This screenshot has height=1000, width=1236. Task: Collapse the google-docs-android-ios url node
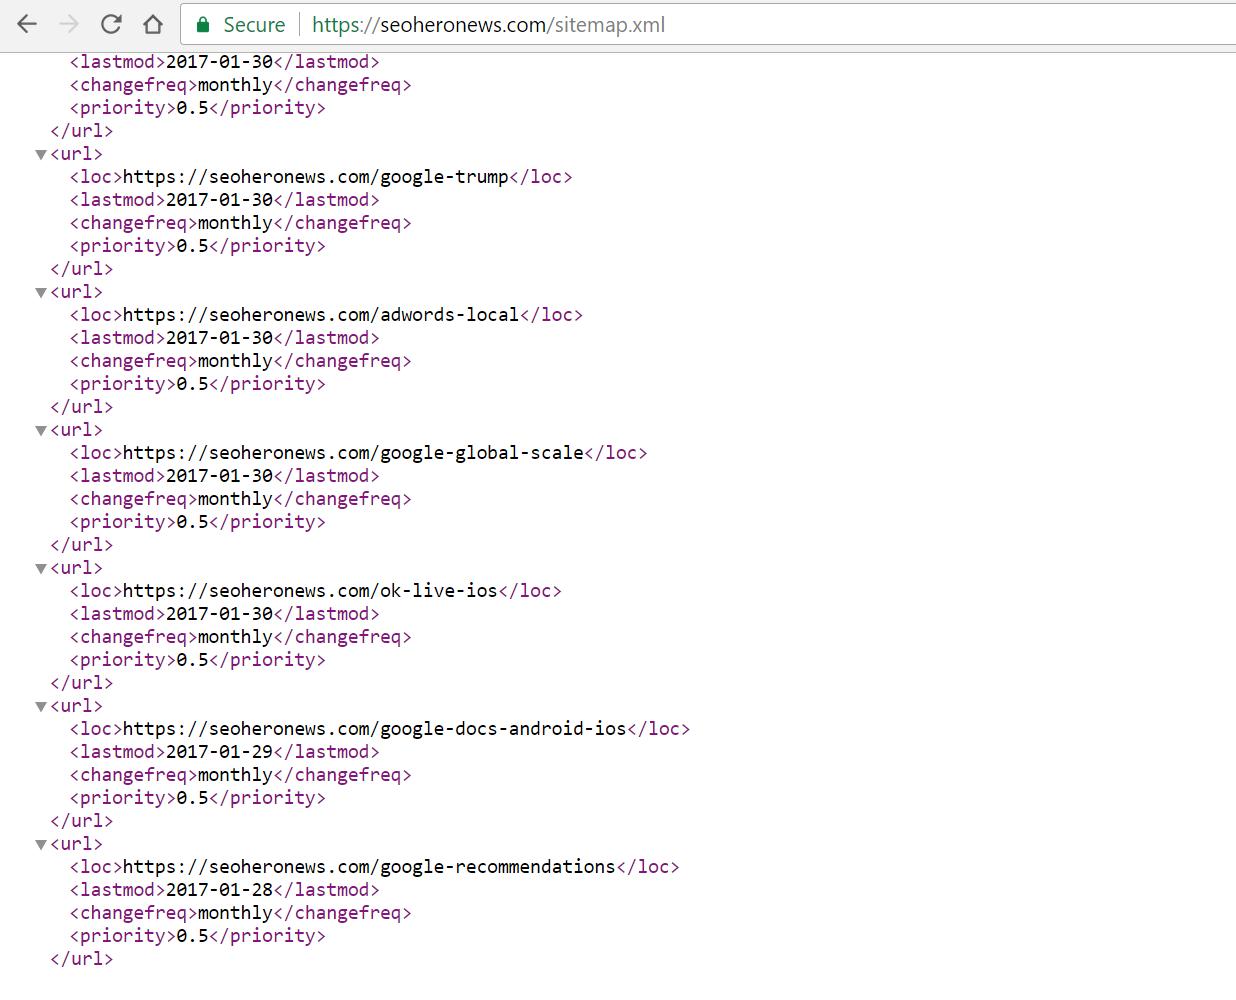pyautogui.click(x=41, y=706)
